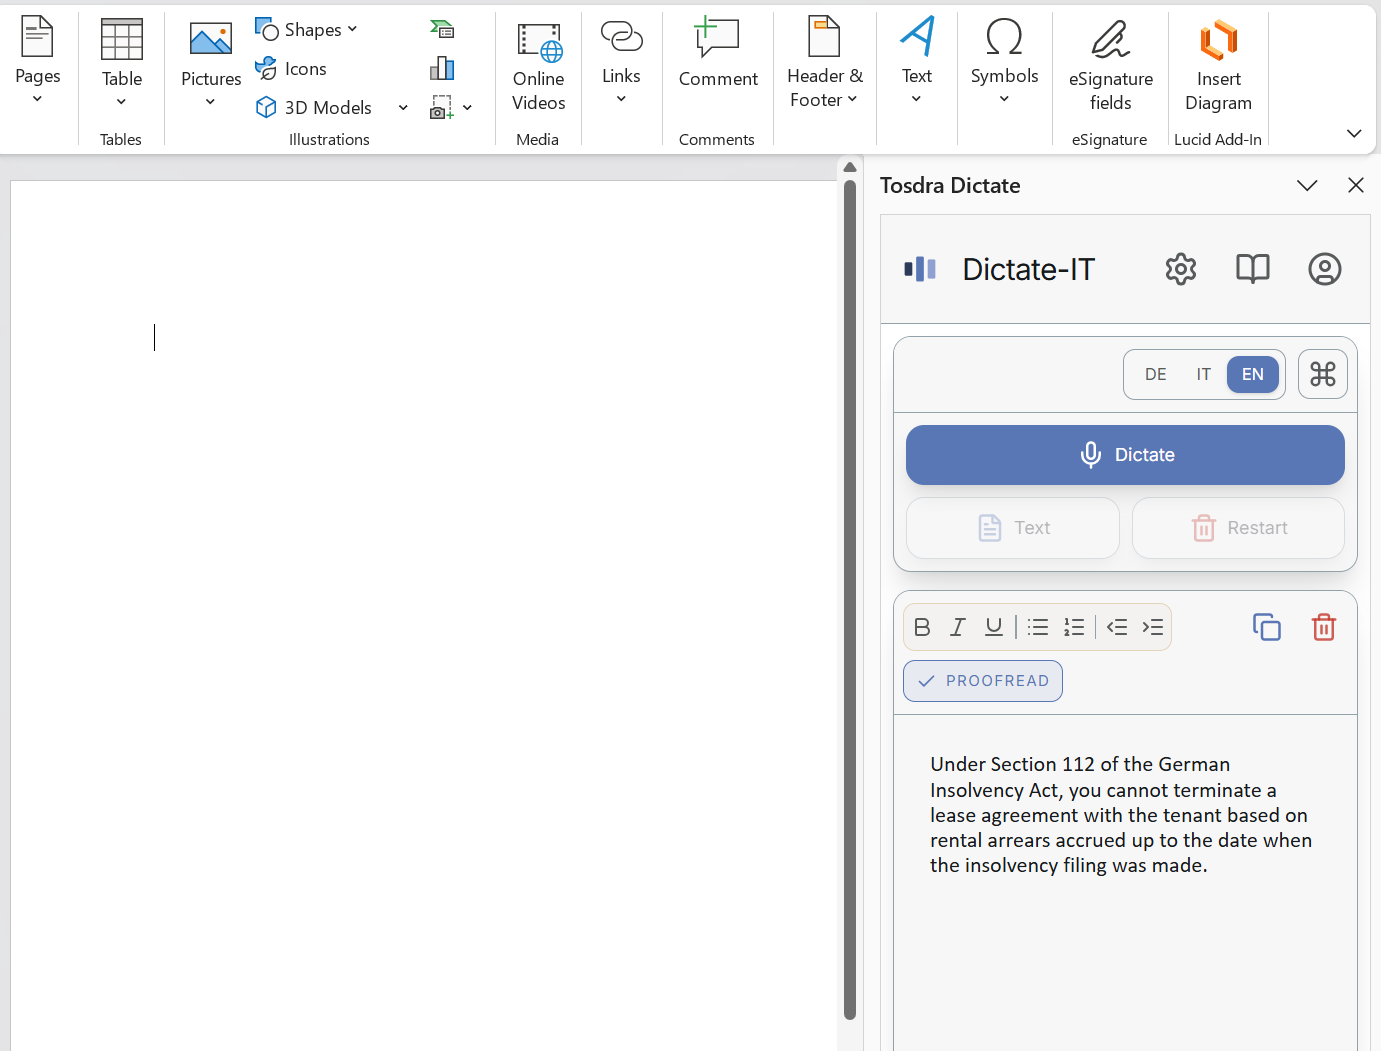Insert a SmartArt graphic

coord(442,29)
